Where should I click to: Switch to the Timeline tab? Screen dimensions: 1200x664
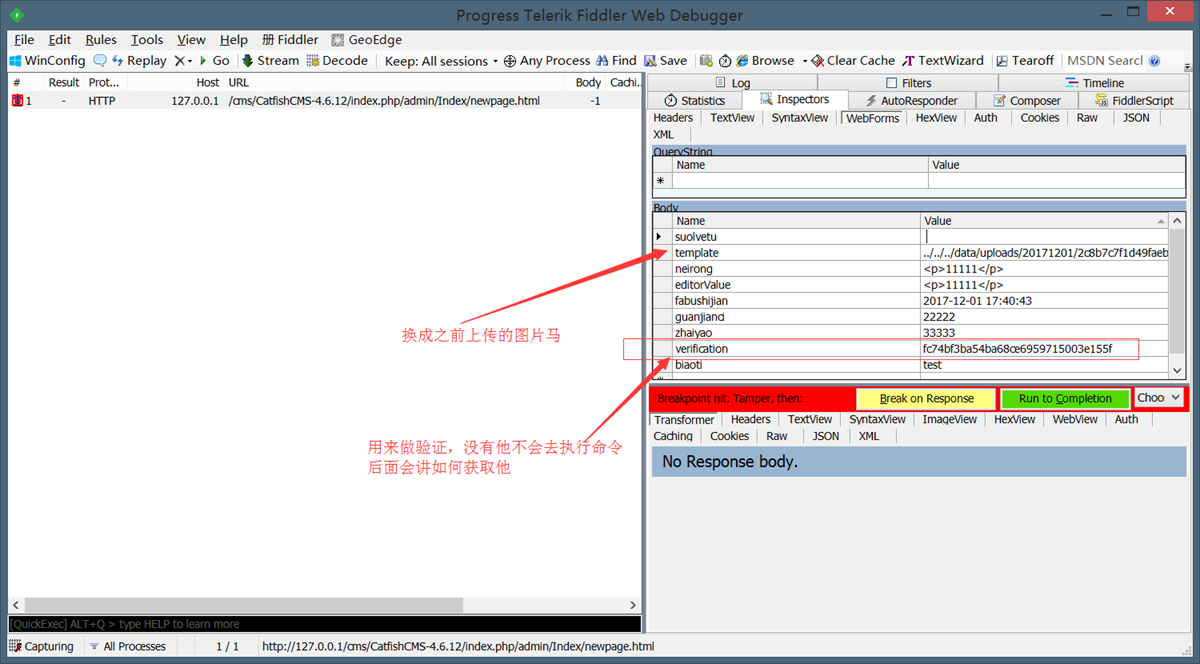[1094, 83]
